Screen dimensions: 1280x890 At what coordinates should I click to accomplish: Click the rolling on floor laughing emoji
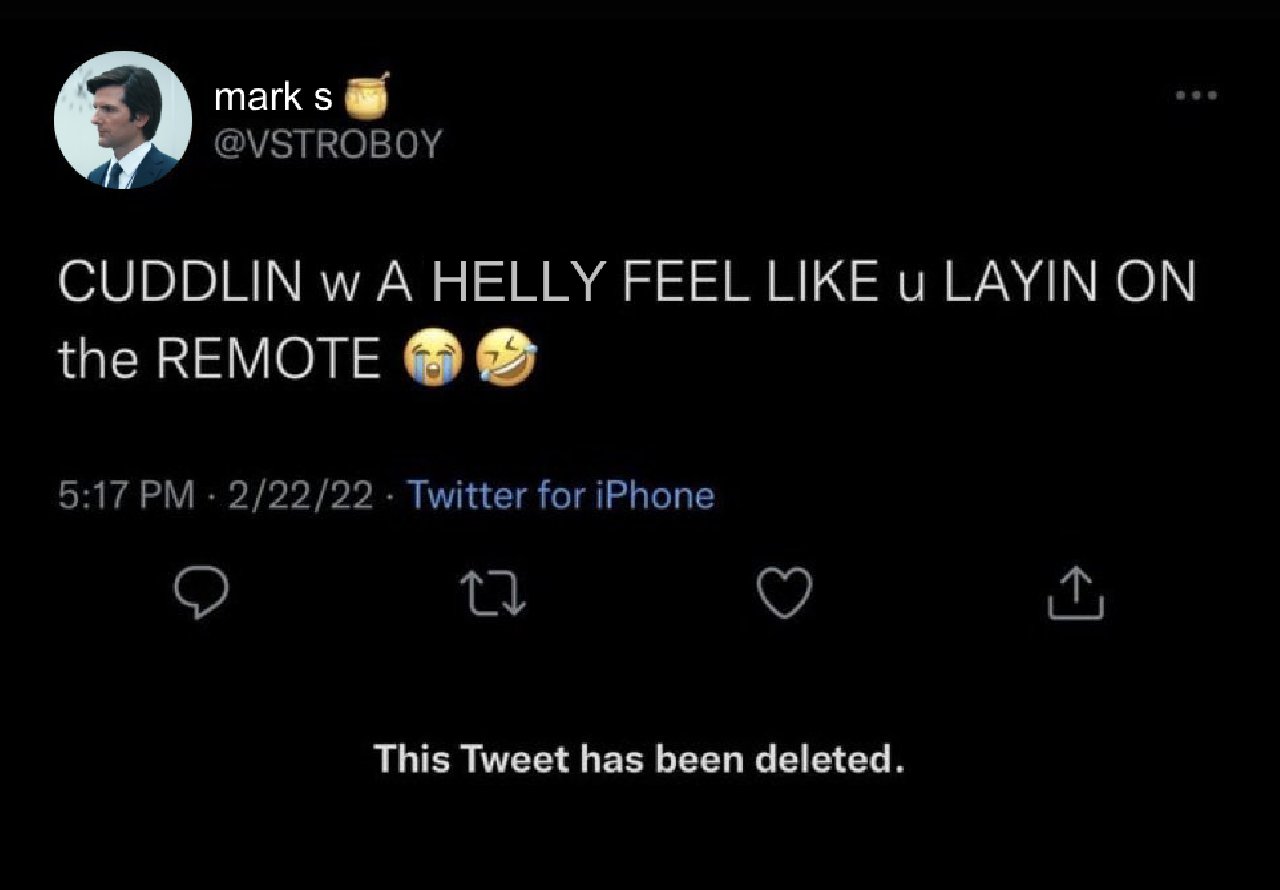point(504,359)
